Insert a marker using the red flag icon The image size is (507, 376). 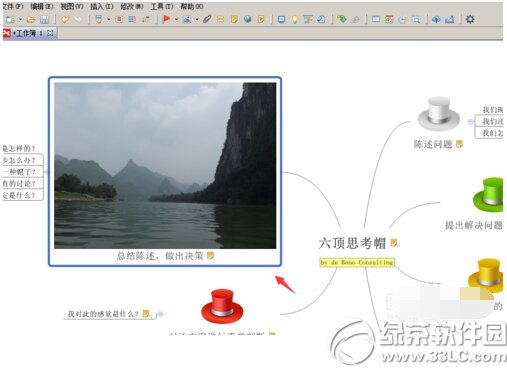click(166, 19)
